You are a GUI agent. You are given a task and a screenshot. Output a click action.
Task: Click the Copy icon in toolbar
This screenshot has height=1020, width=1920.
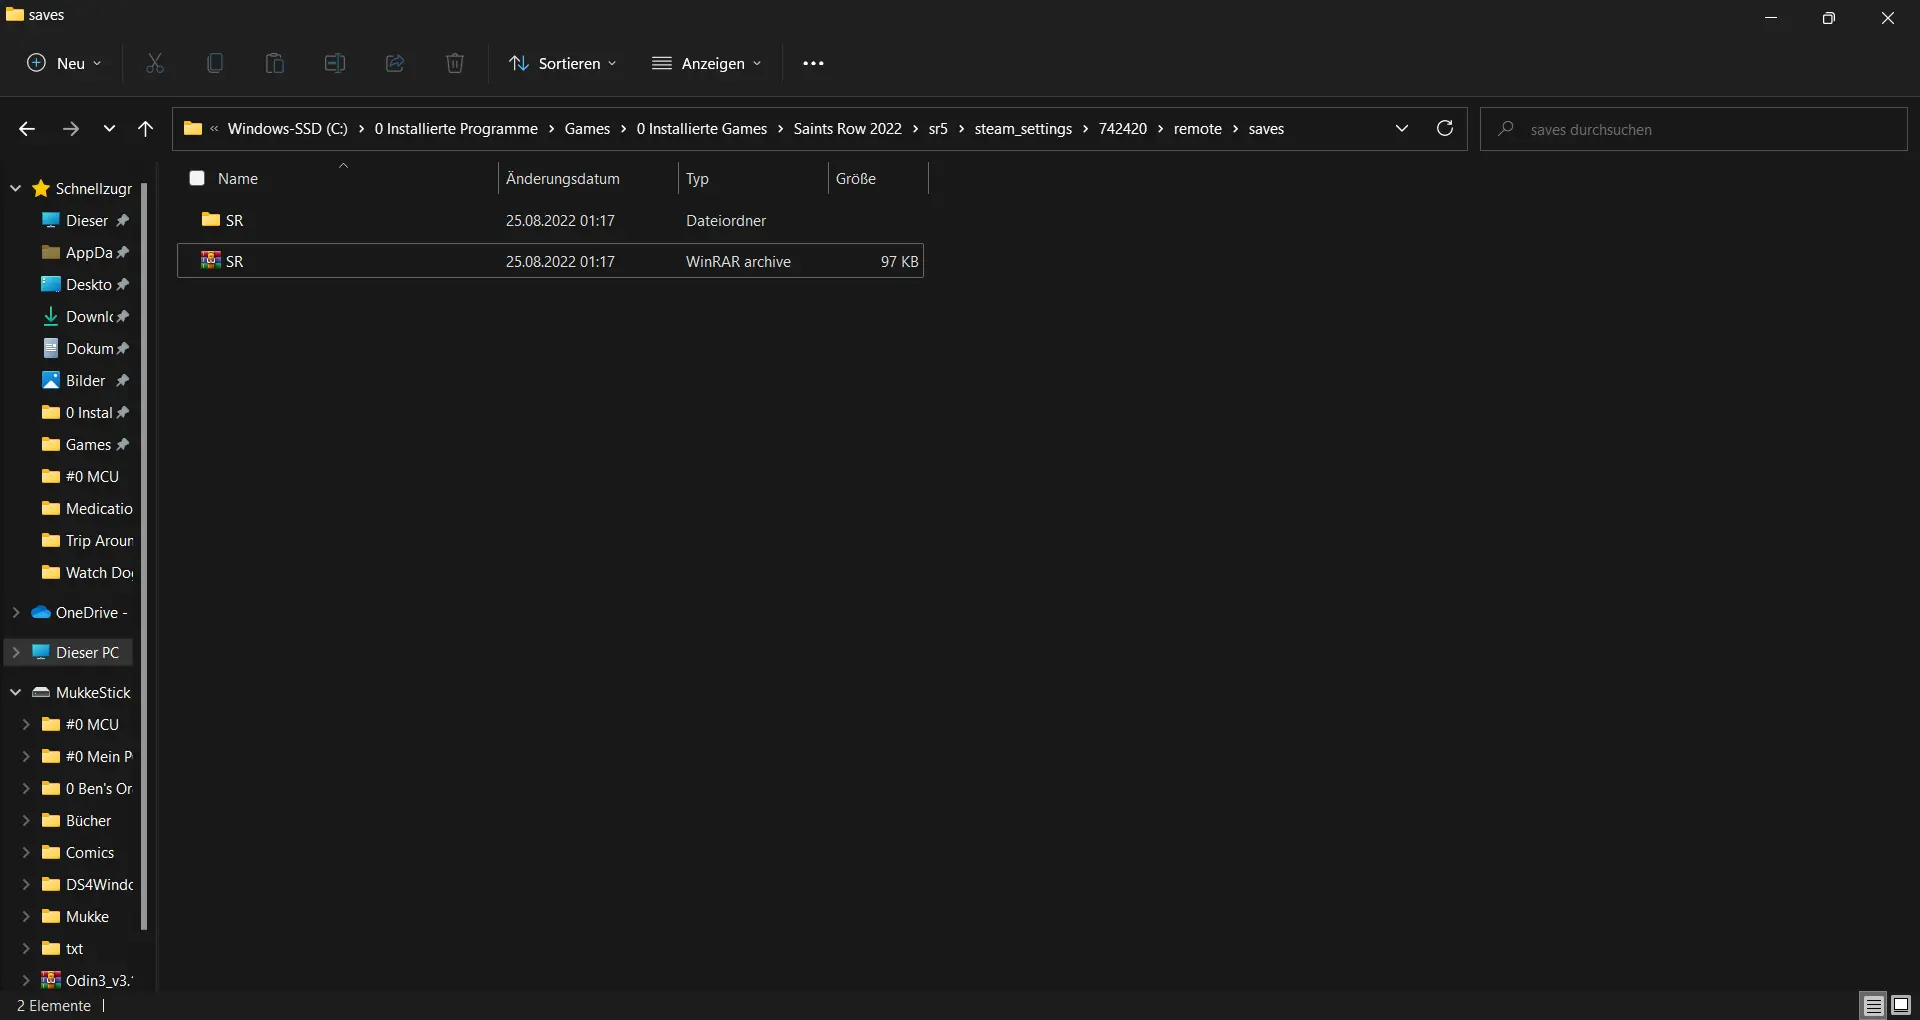click(x=215, y=63)
